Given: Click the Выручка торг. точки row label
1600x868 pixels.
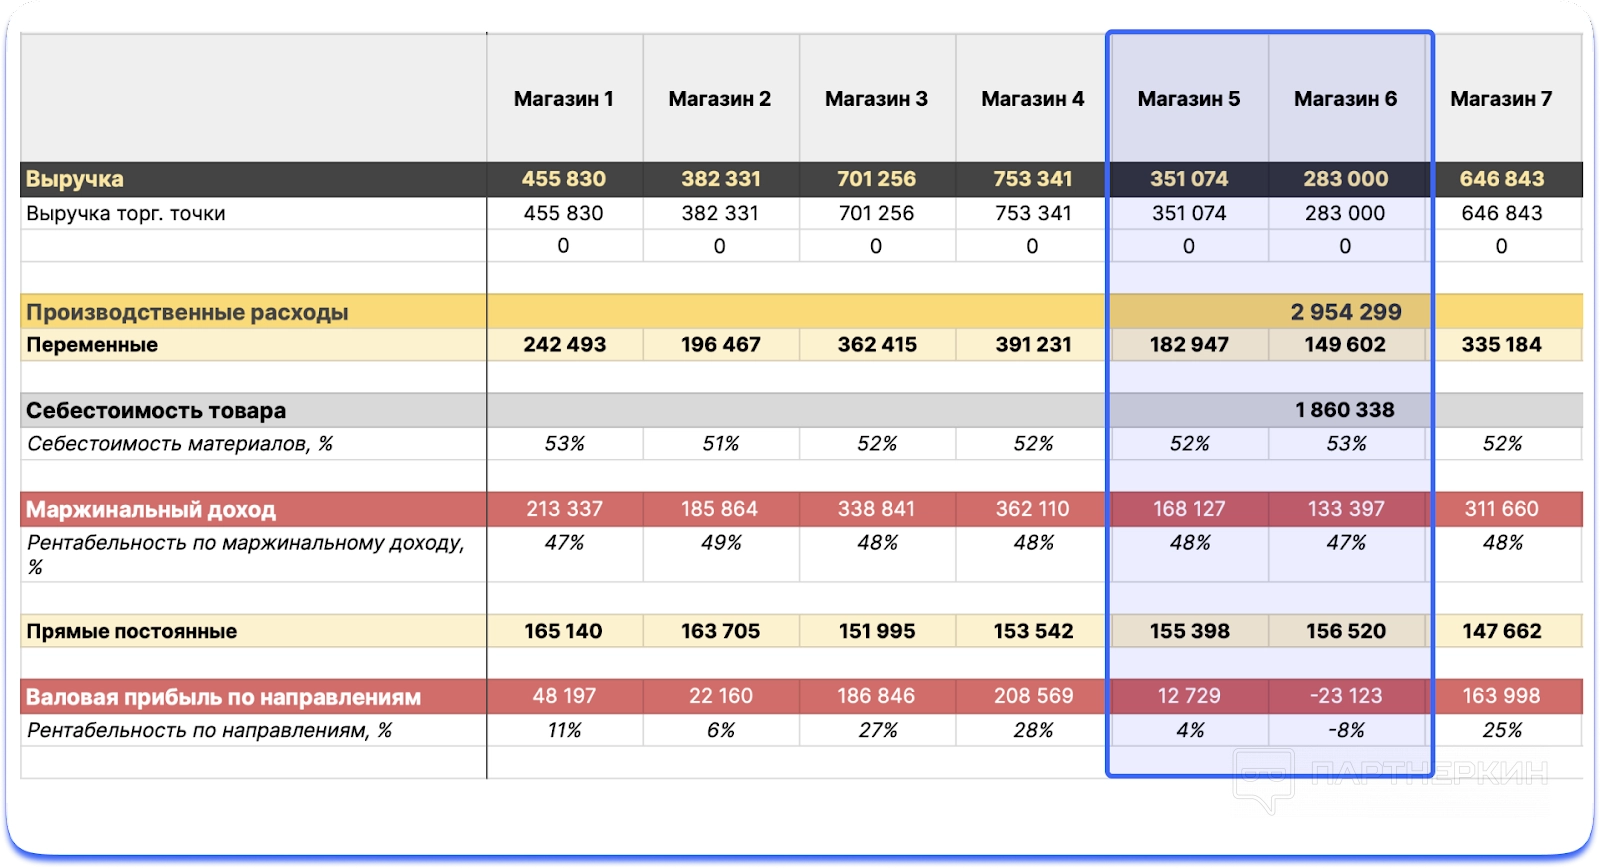Looking at the screenshot, I should point(126,213).
